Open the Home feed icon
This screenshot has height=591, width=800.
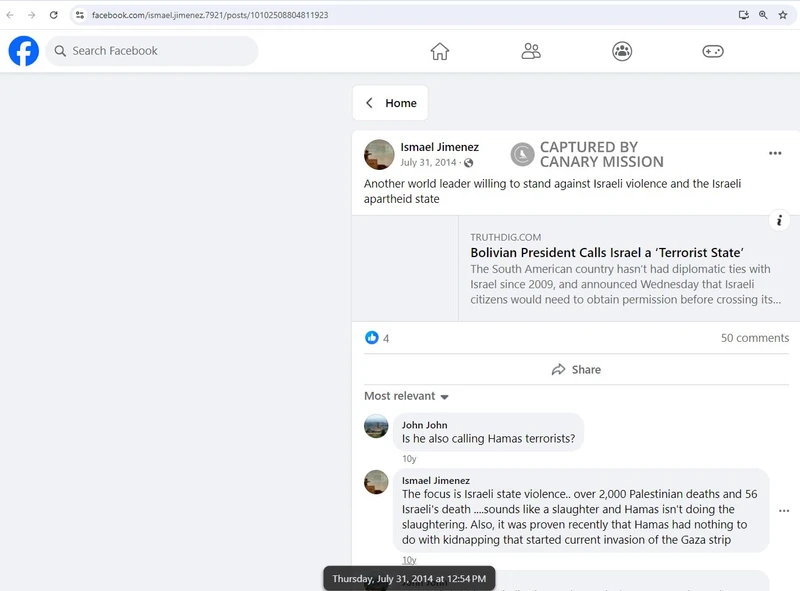pos(440,51)
